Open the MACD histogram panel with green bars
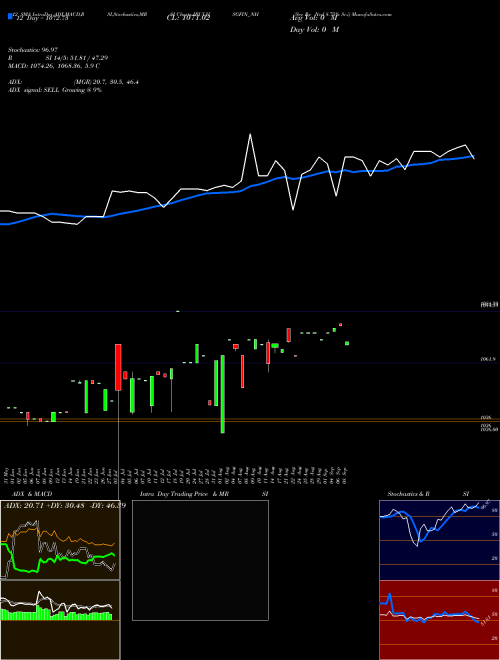The image size is (500, 660). click(60, 620)
